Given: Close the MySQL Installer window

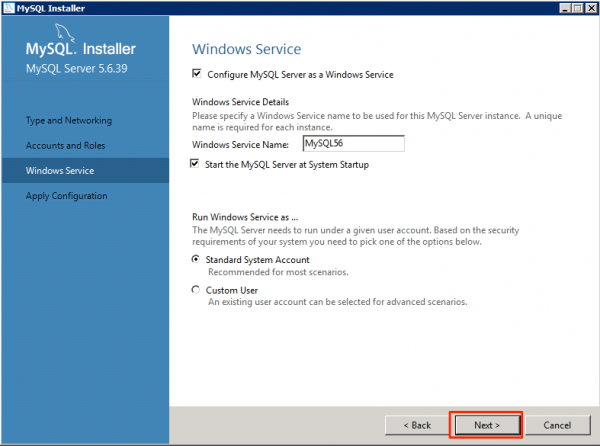Looking at the screenshot, I should point(591,8).
